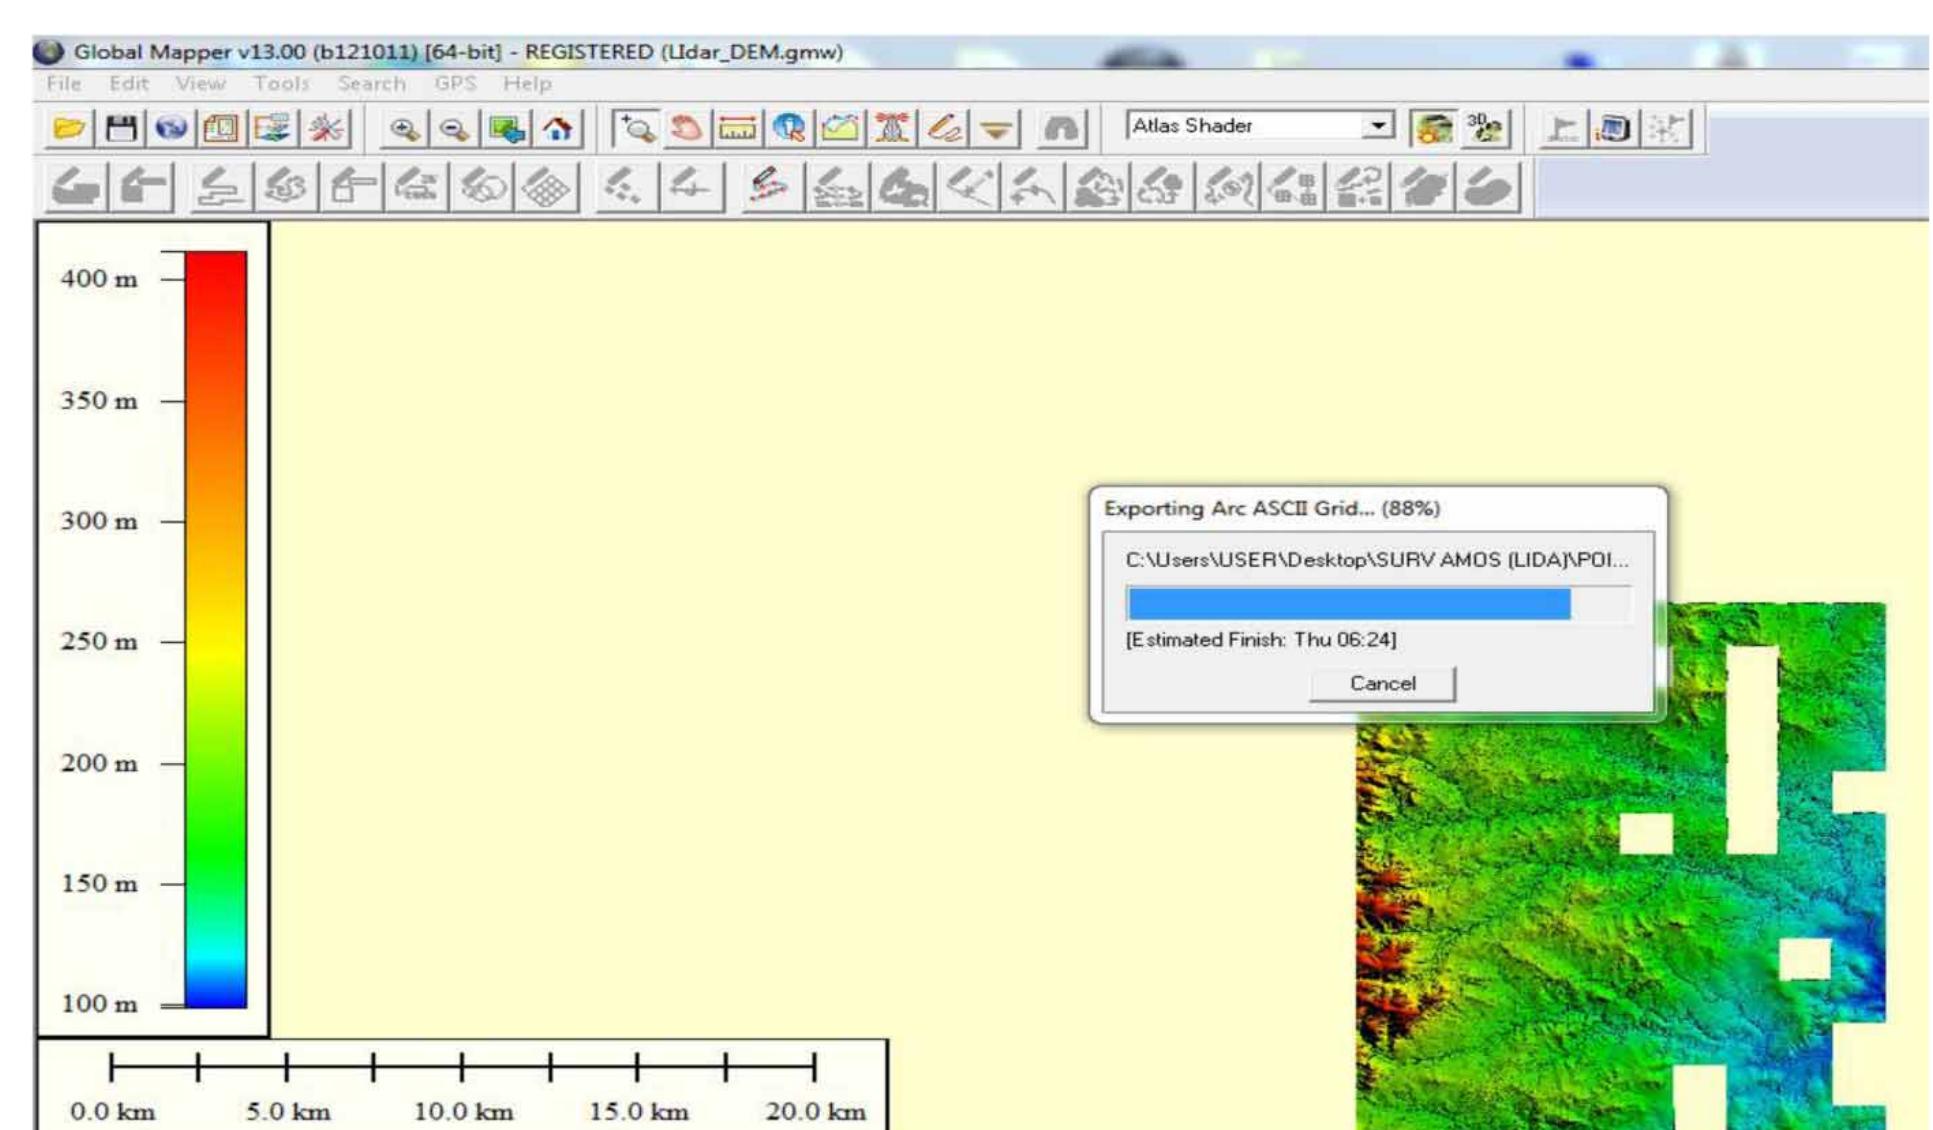Viewport: 1933px width, 1130px height.
Task: Click the binoculars search icon
Action: 1061,129
